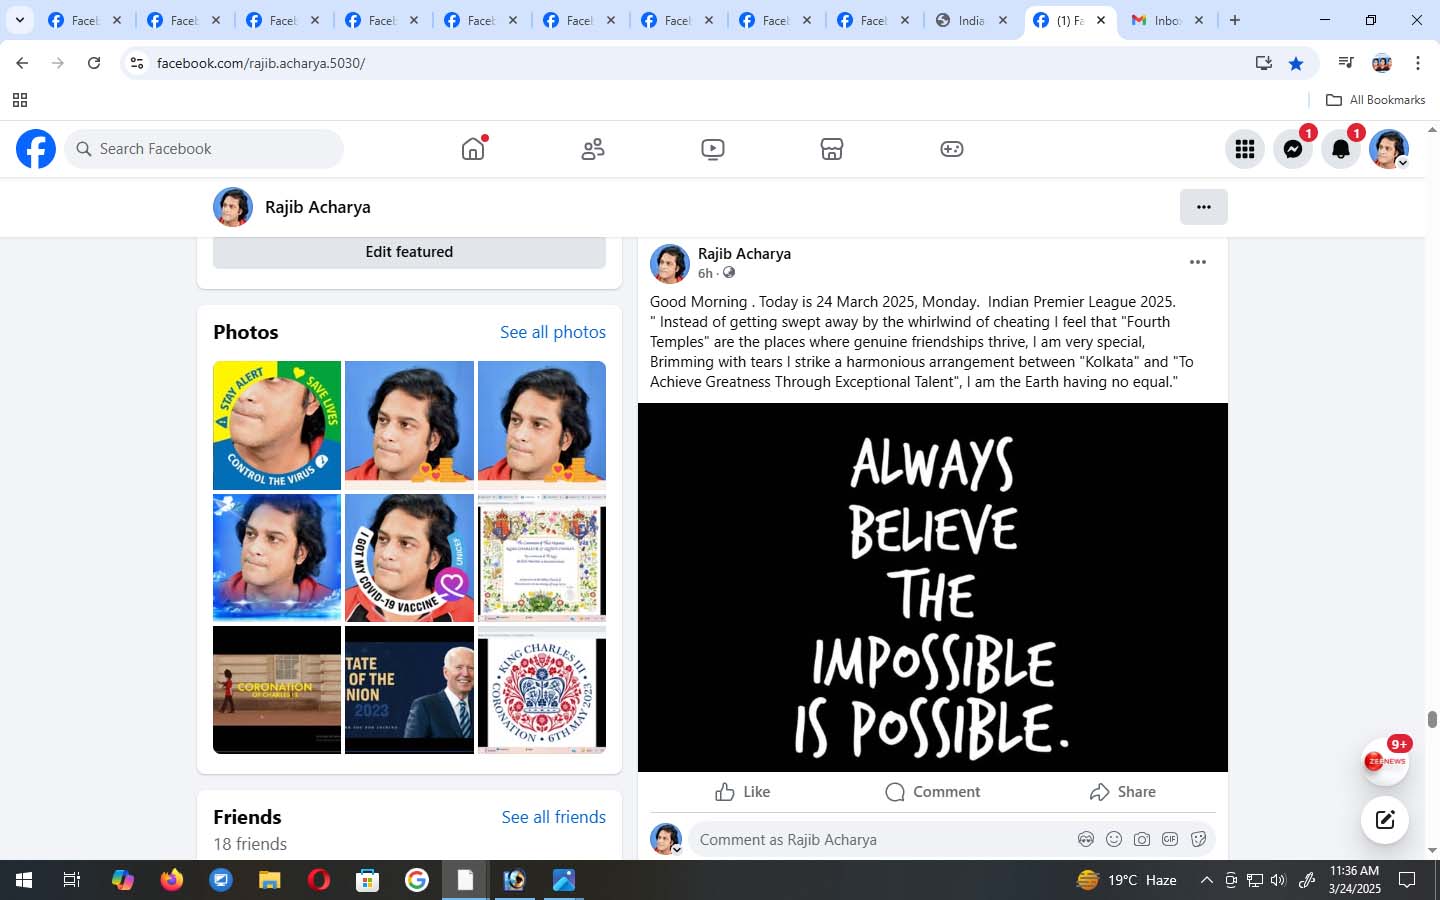Open the apps grid in bookmarks bar
1440x900 pixels.
coord(19,100)
